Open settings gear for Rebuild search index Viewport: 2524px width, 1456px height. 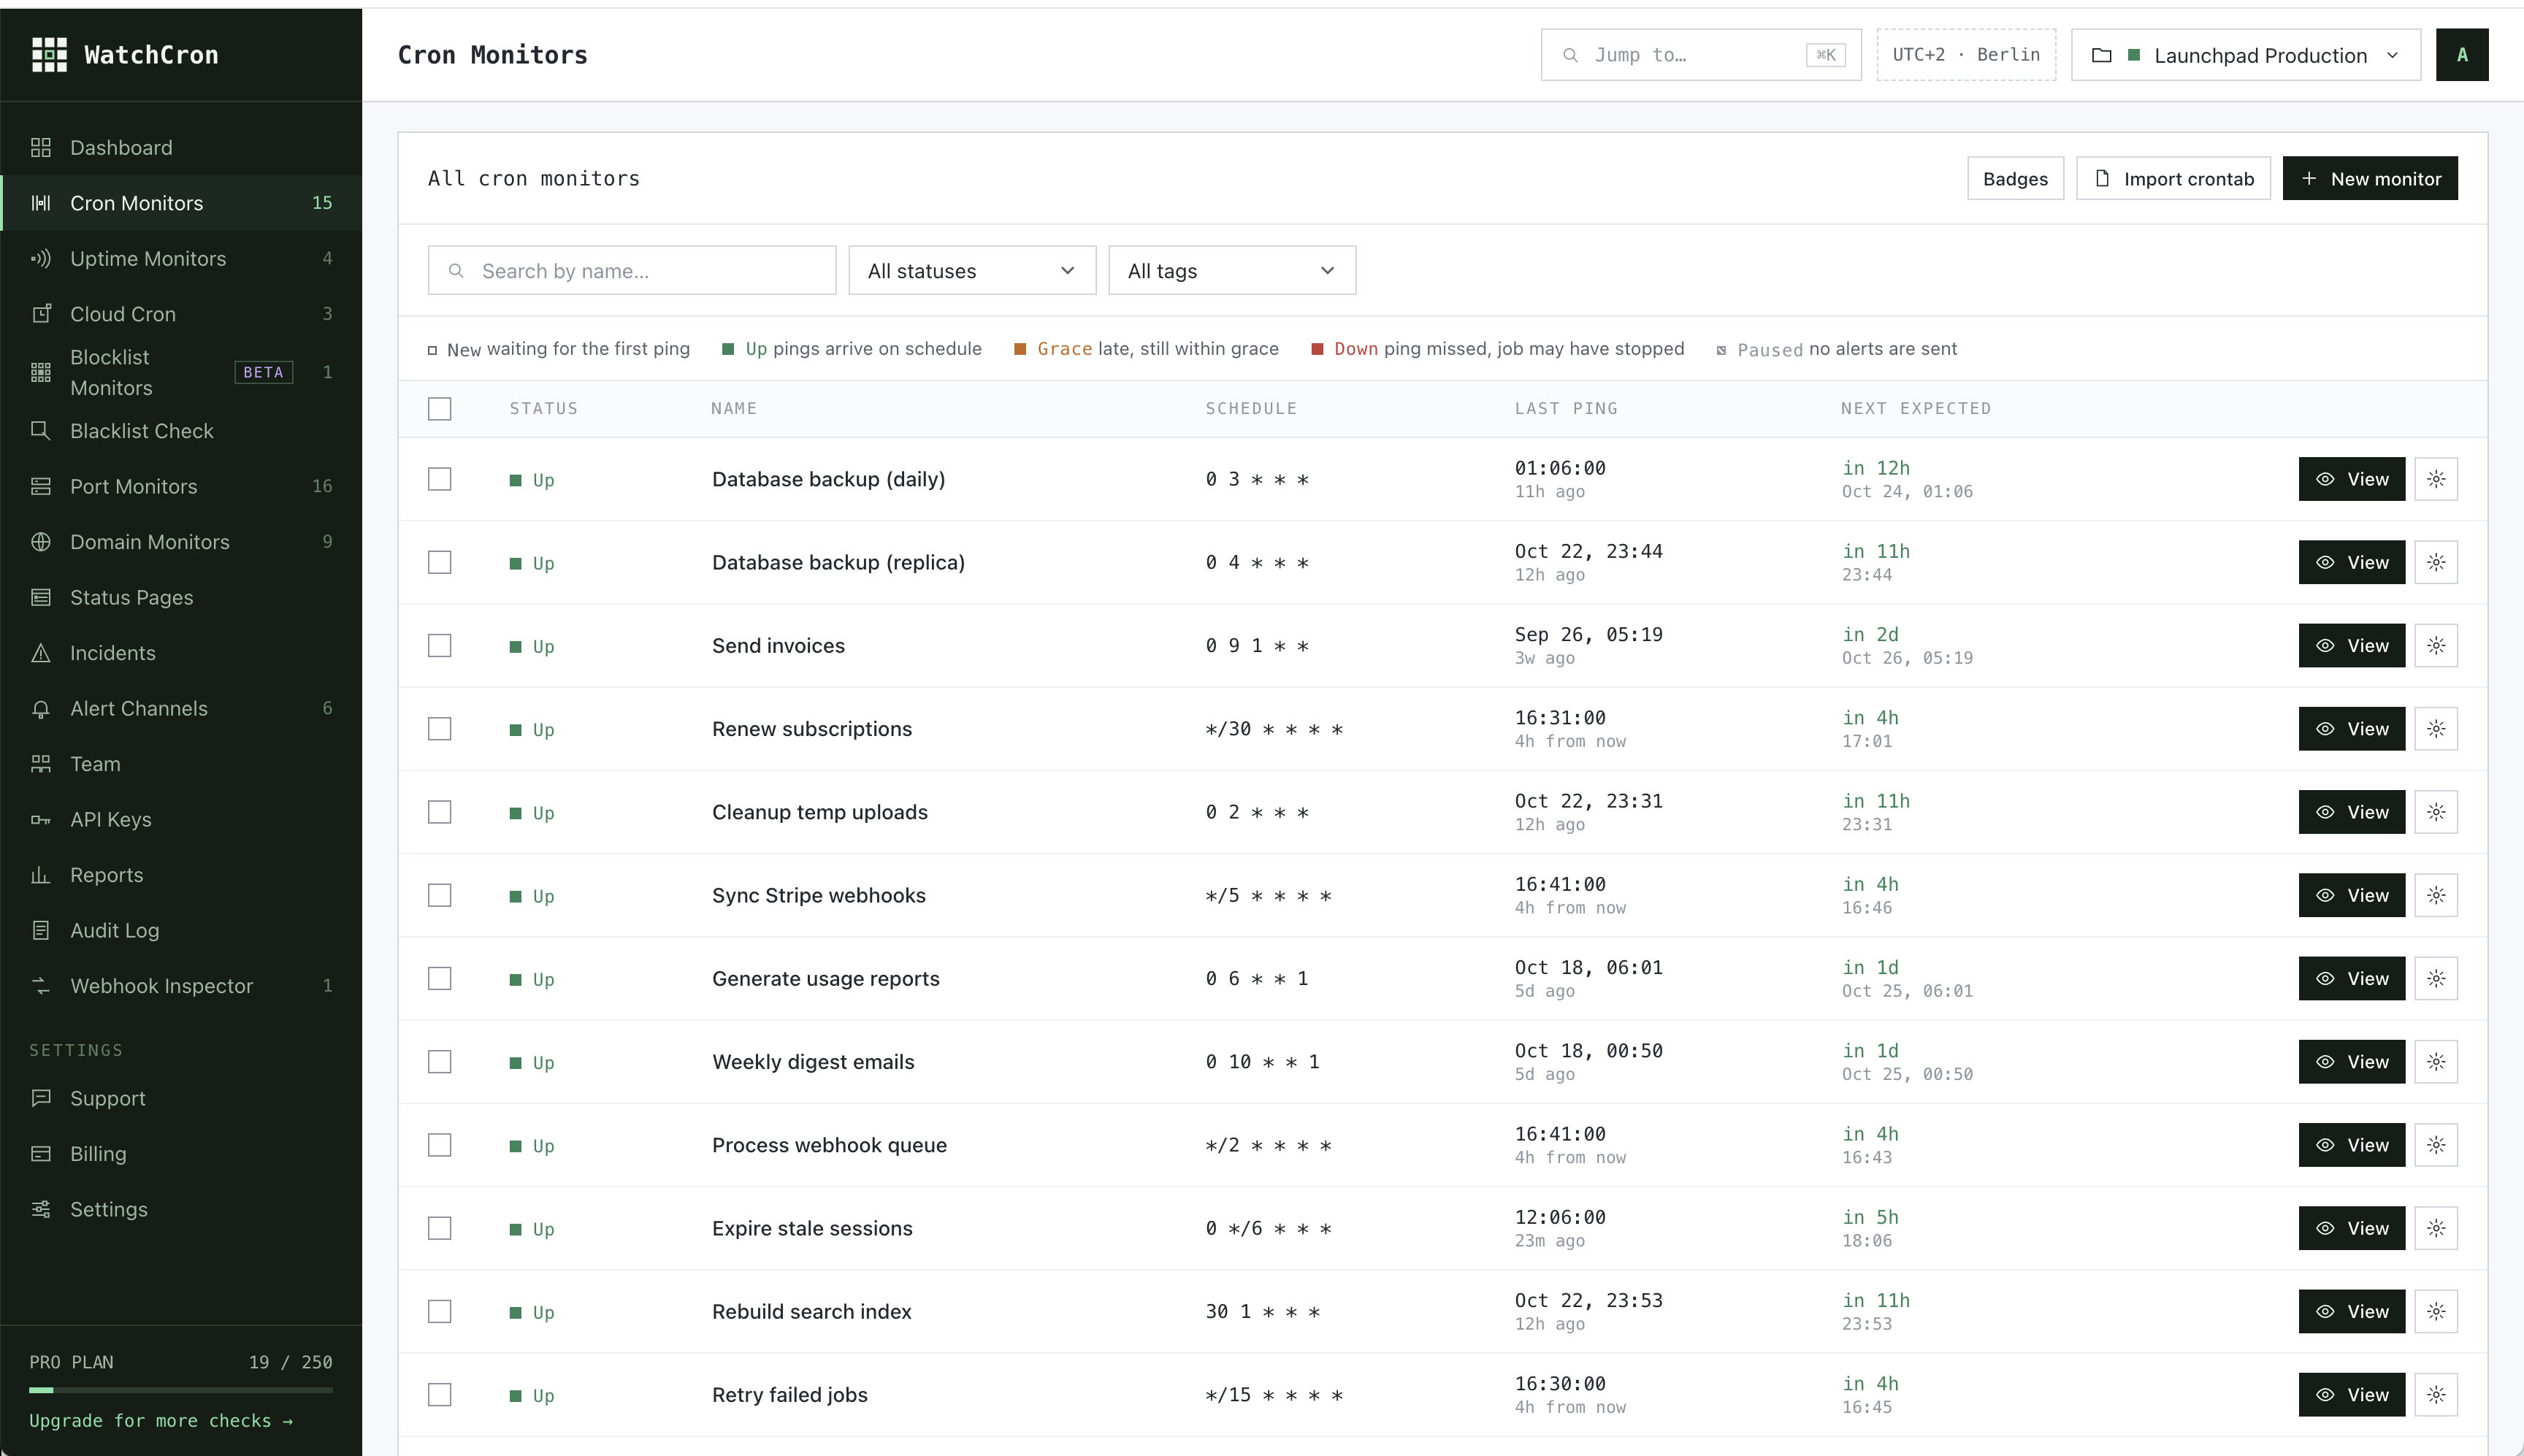coord(2436,1311)
